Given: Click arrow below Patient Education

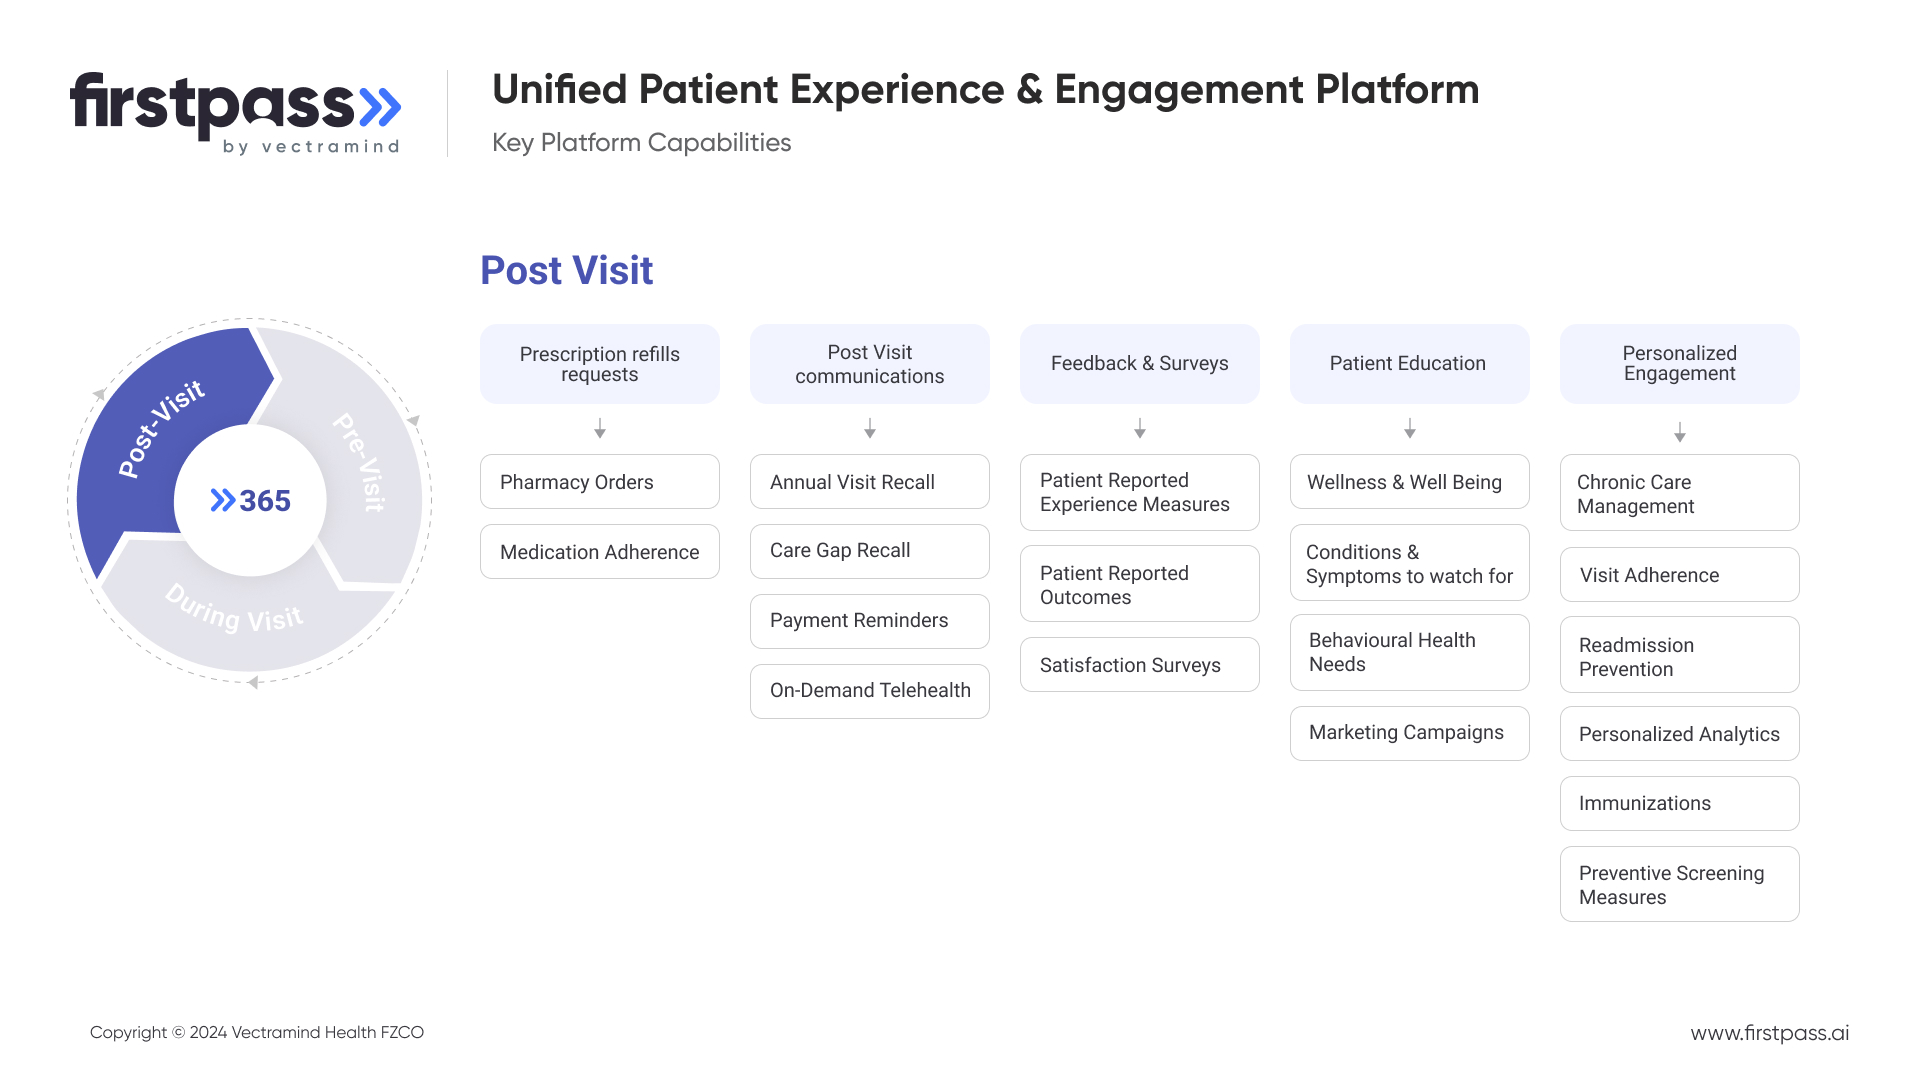Looking at the screenshot, I should coord(1410,429).
